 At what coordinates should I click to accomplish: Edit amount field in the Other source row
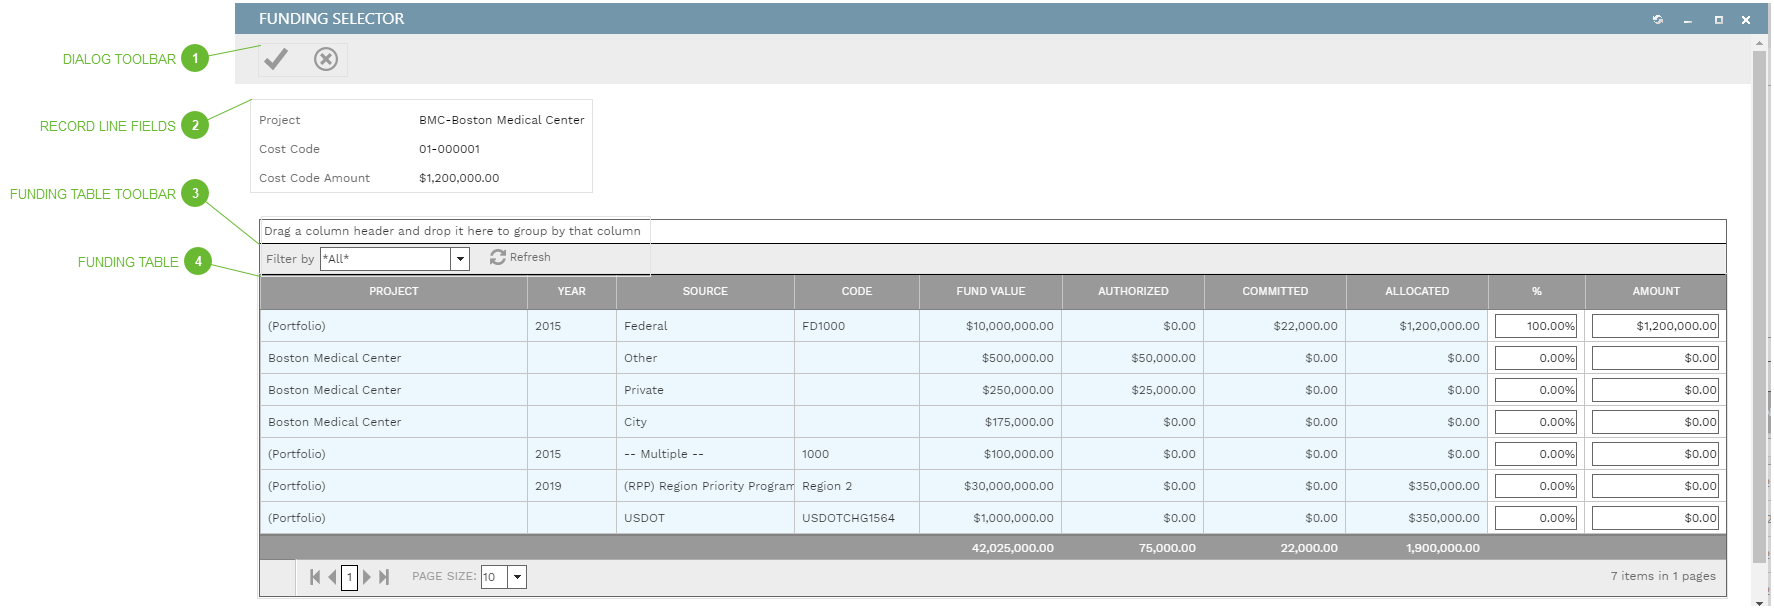pos(1655,358)
